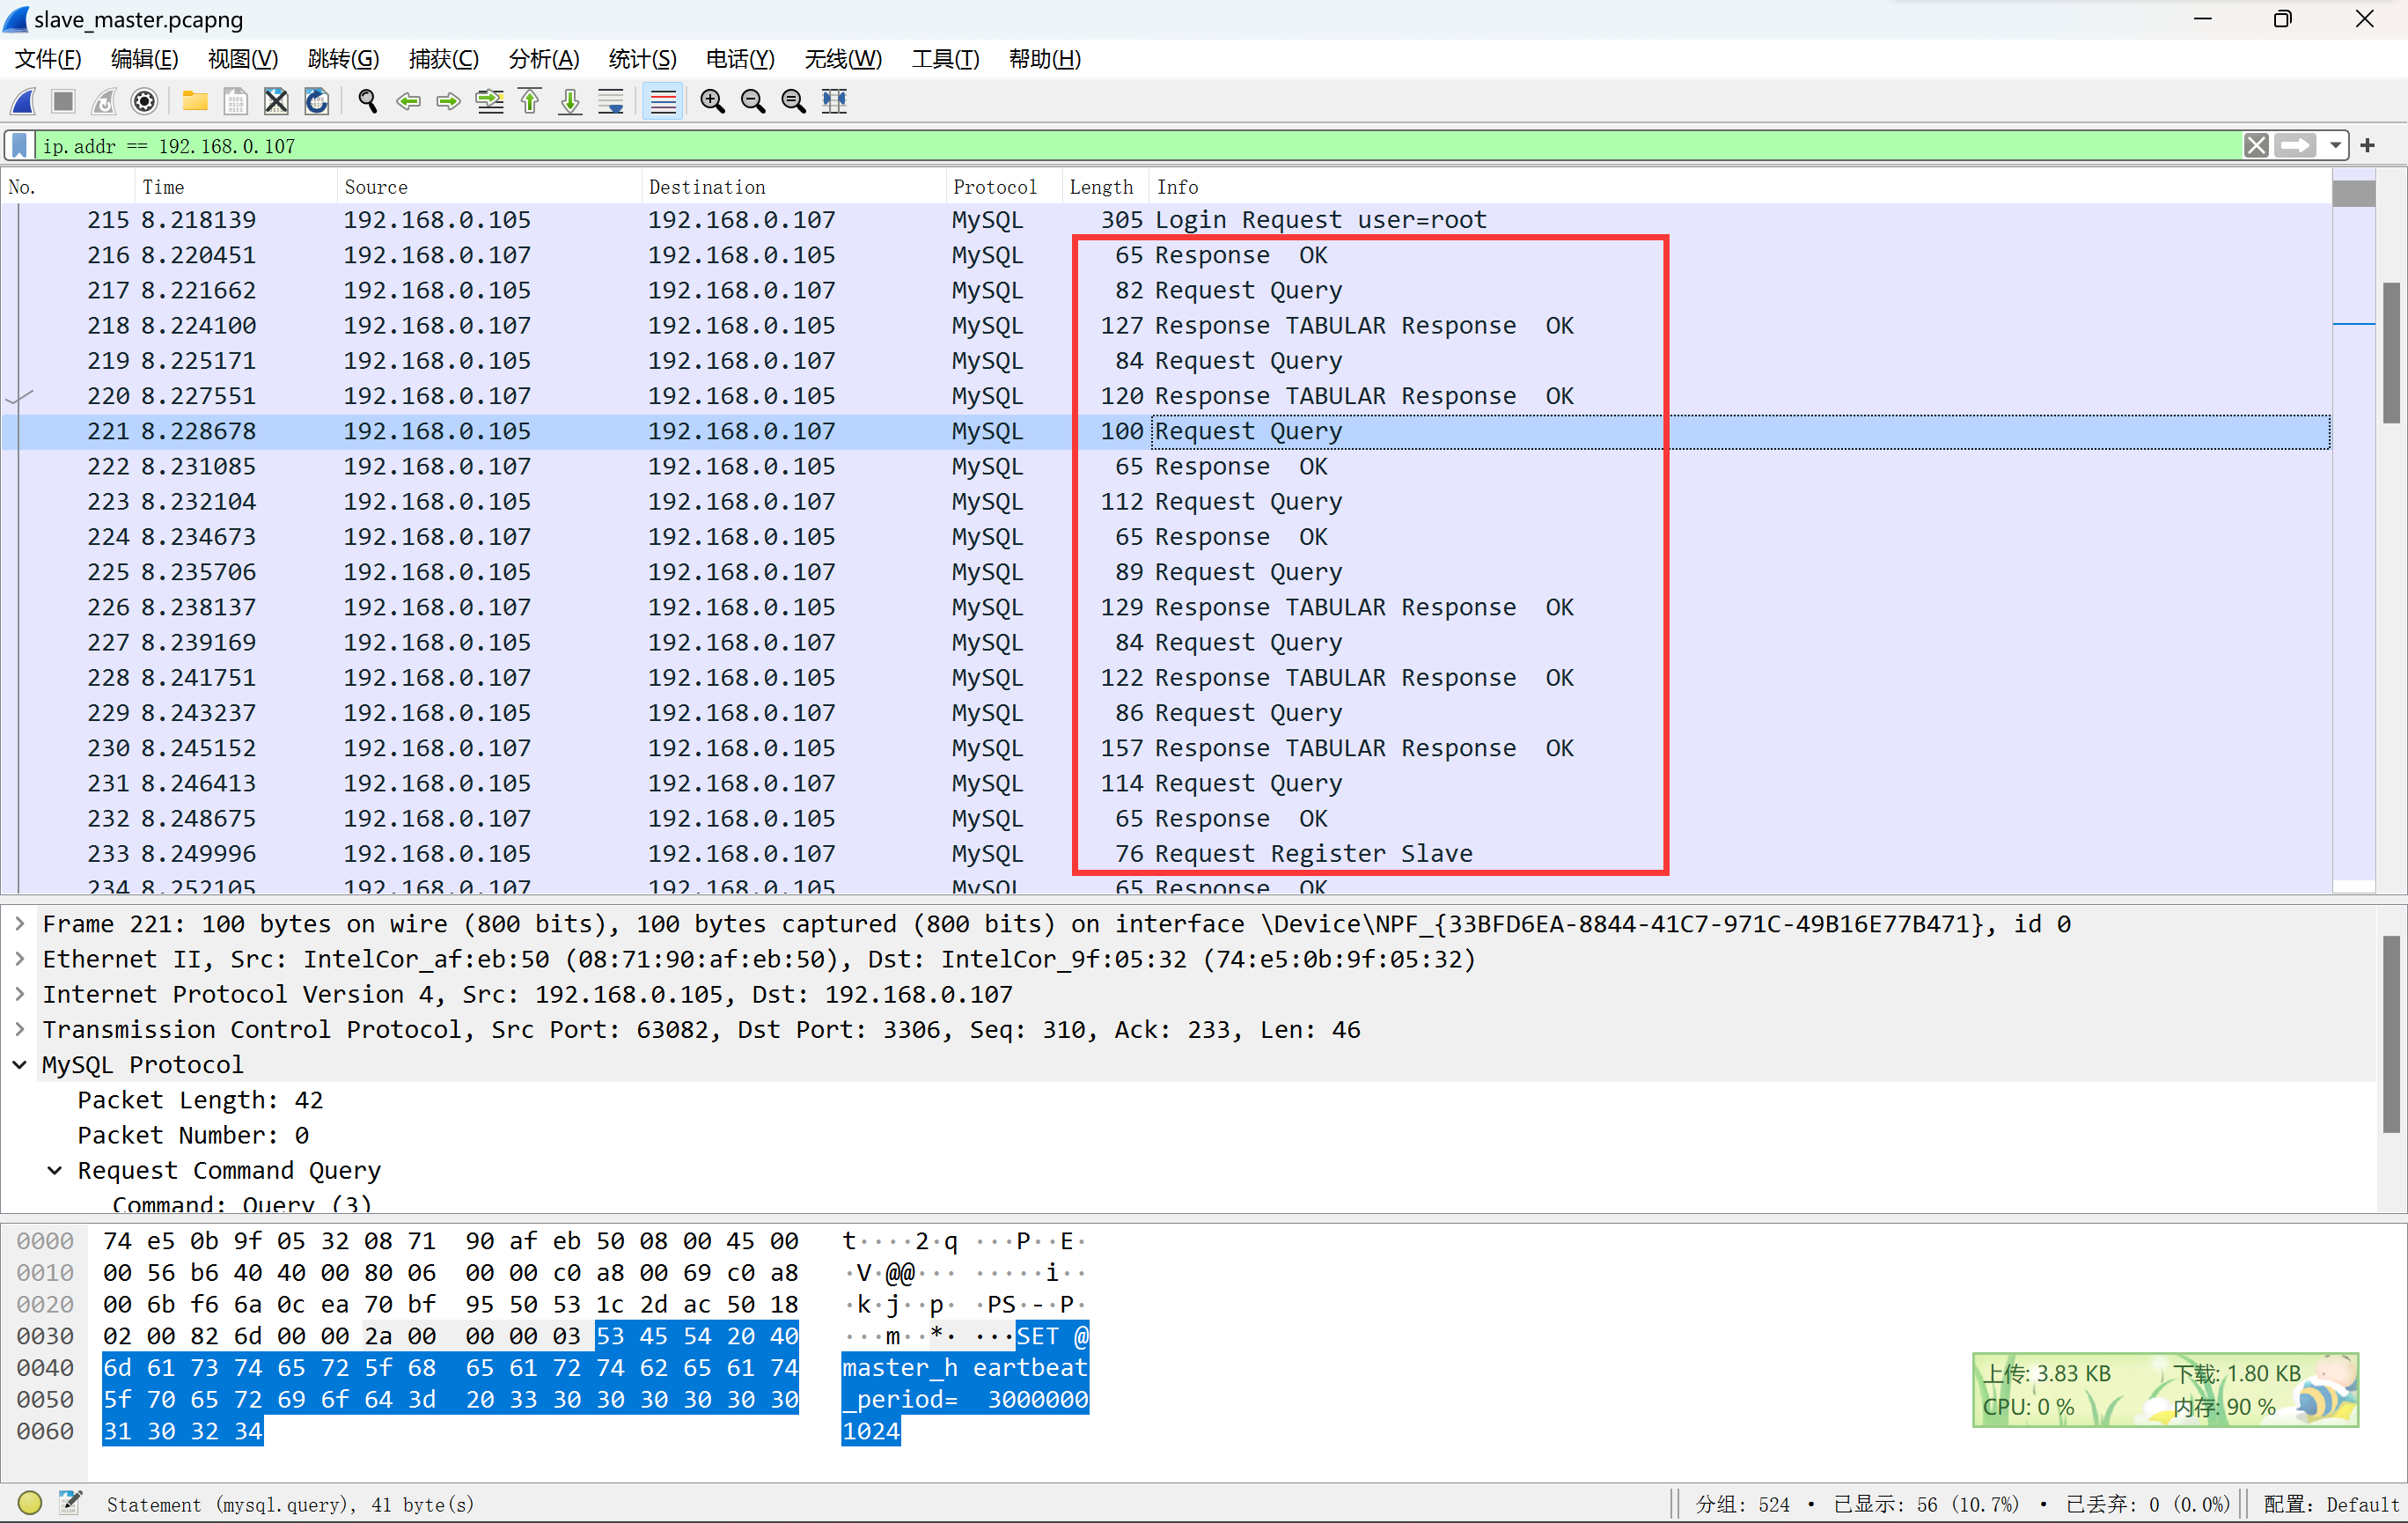Open the 工具(T) menu
Image resolution: width=2408 pixels, height=1523 pixels.
946,59
